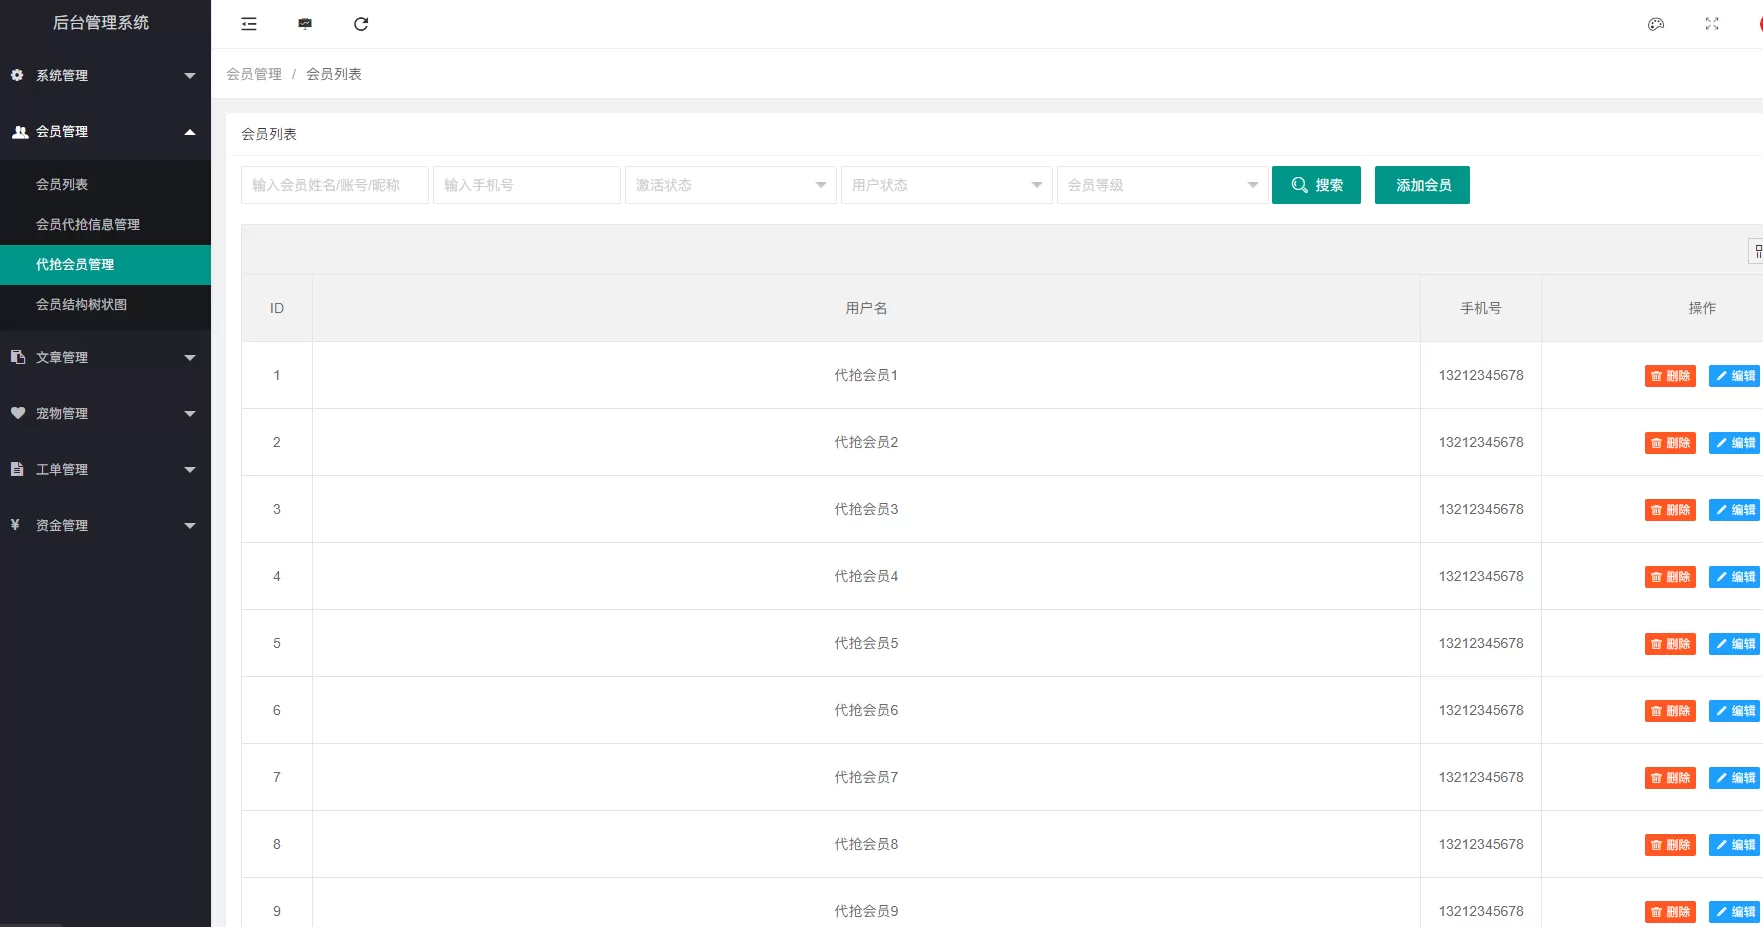Delete the 代抢会员1 row
Viewport: 1763px width, 927px height.
[1670, 376]
